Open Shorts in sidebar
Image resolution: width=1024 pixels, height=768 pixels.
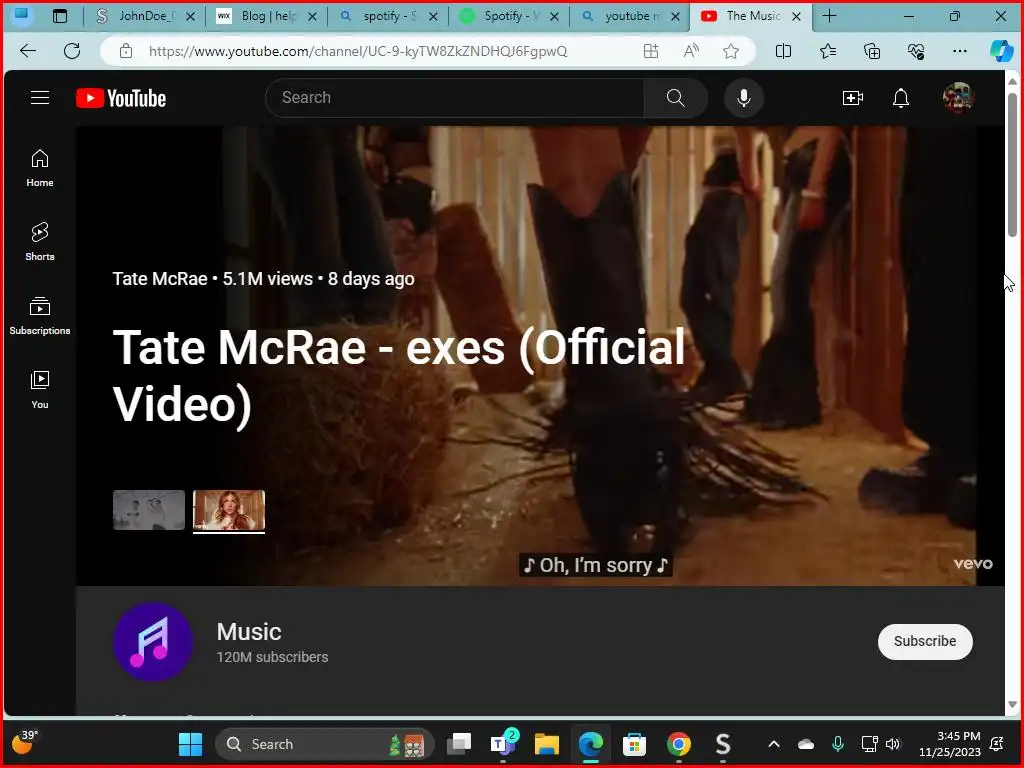tap(40, 242)
